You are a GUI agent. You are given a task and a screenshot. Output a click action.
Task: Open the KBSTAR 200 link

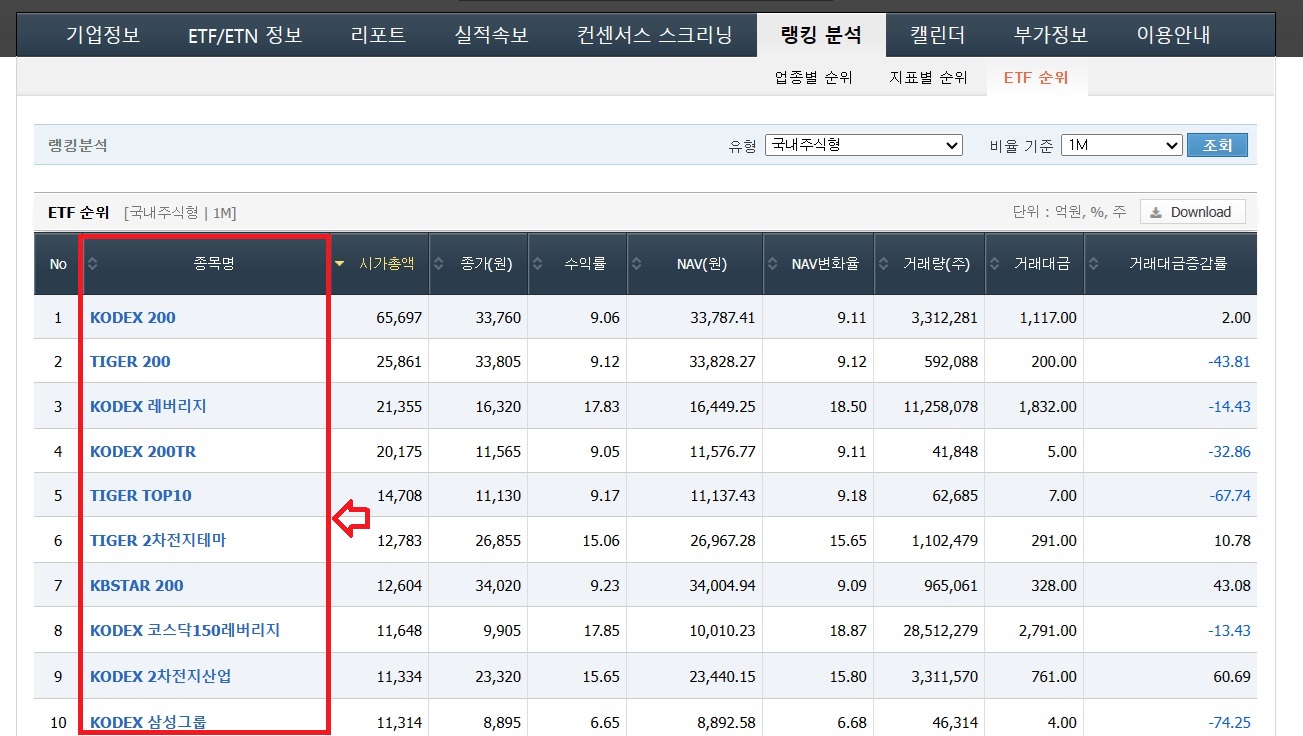click(x=137, y=585)
